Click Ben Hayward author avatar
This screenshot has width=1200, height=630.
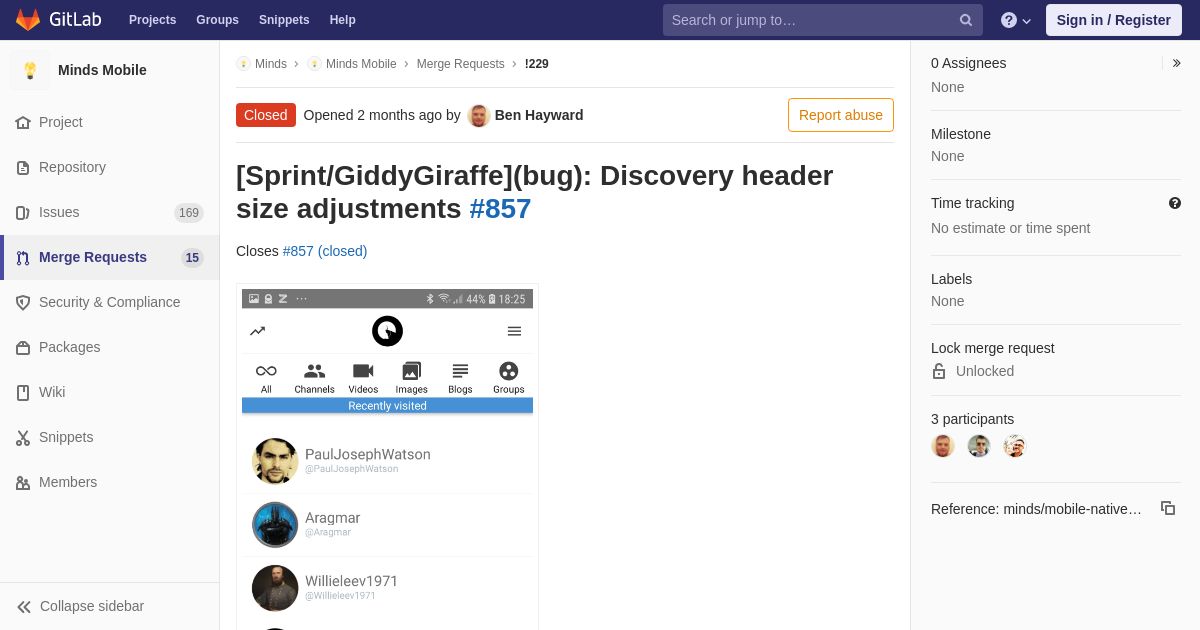[x=479, y=115]
